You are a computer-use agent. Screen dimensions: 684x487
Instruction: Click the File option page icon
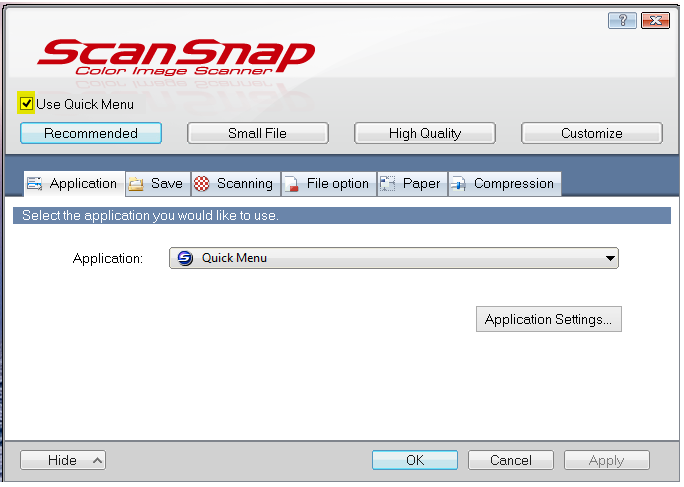coord(291,184)
